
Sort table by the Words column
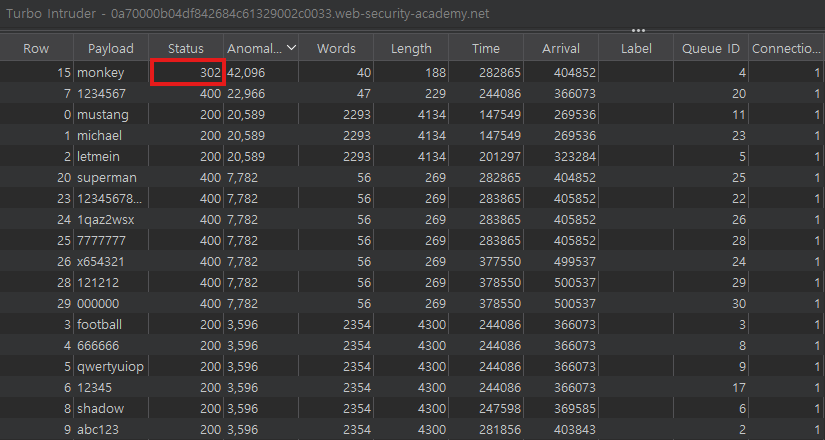(335, 48)
